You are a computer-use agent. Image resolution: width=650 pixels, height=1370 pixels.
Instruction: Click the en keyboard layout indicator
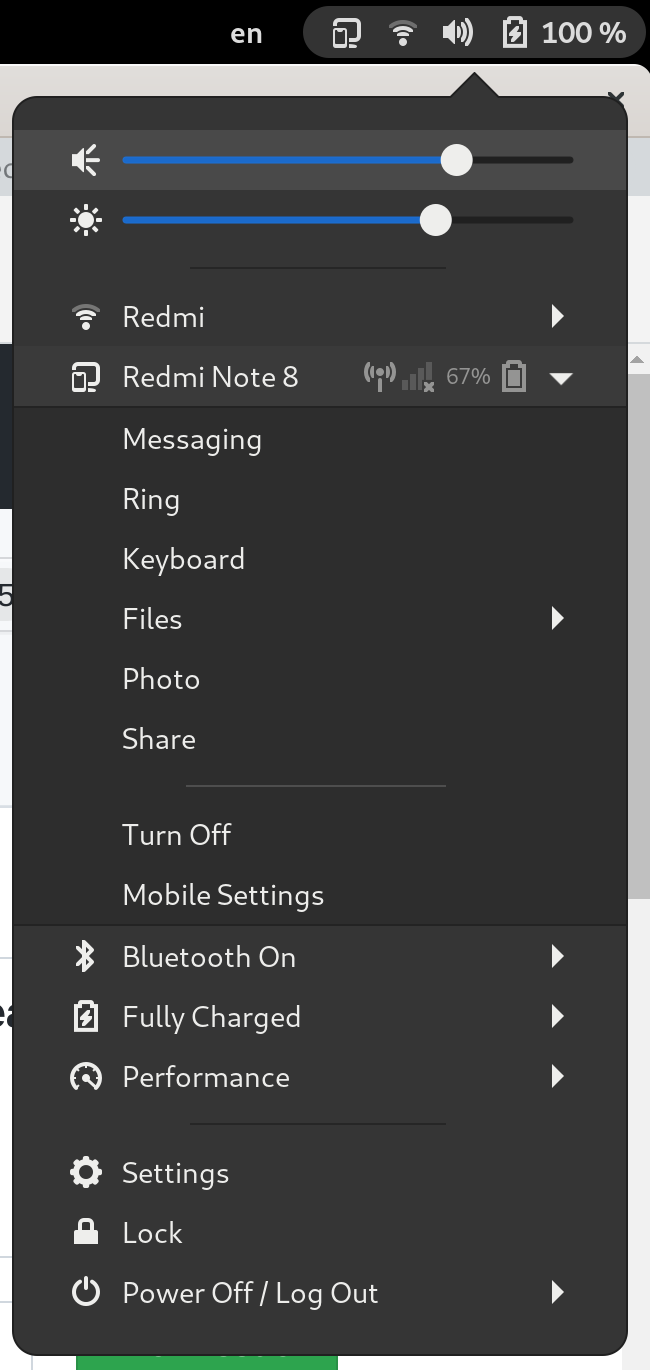click(245, 32)
